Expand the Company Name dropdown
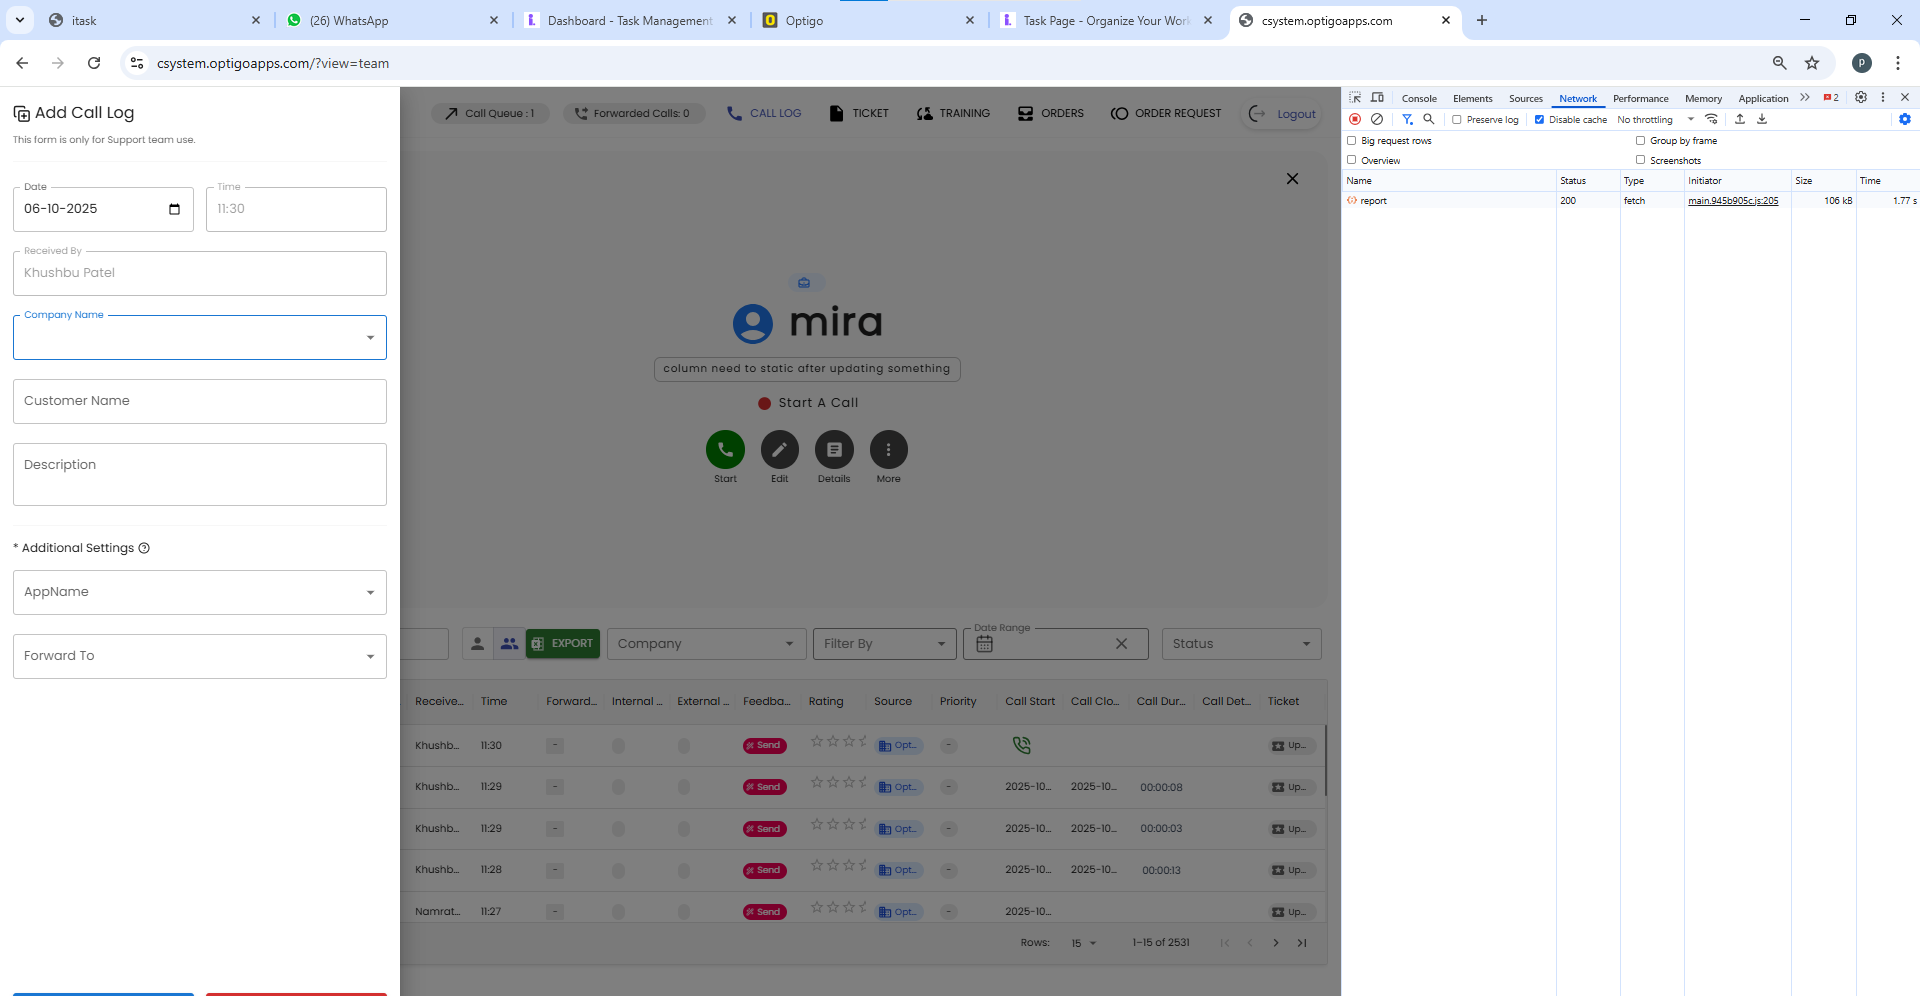Image resolution: width=1920 pixels, height=996 pixels. coord(370,338)
